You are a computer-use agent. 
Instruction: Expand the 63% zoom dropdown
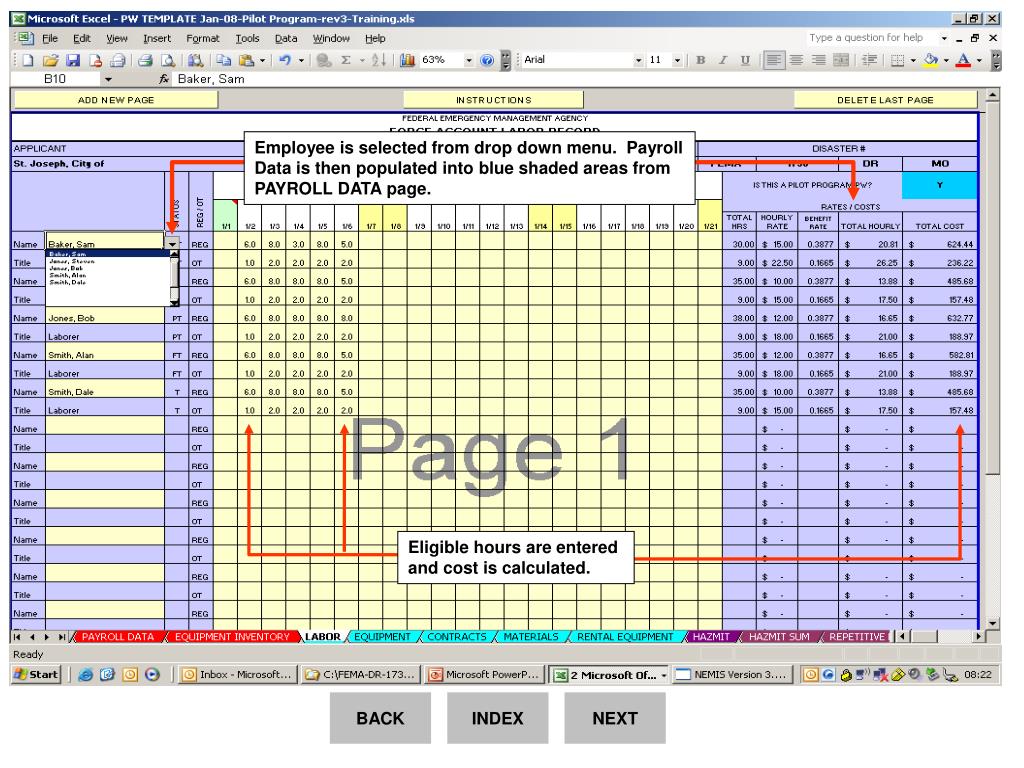click(x=469, y=60)
